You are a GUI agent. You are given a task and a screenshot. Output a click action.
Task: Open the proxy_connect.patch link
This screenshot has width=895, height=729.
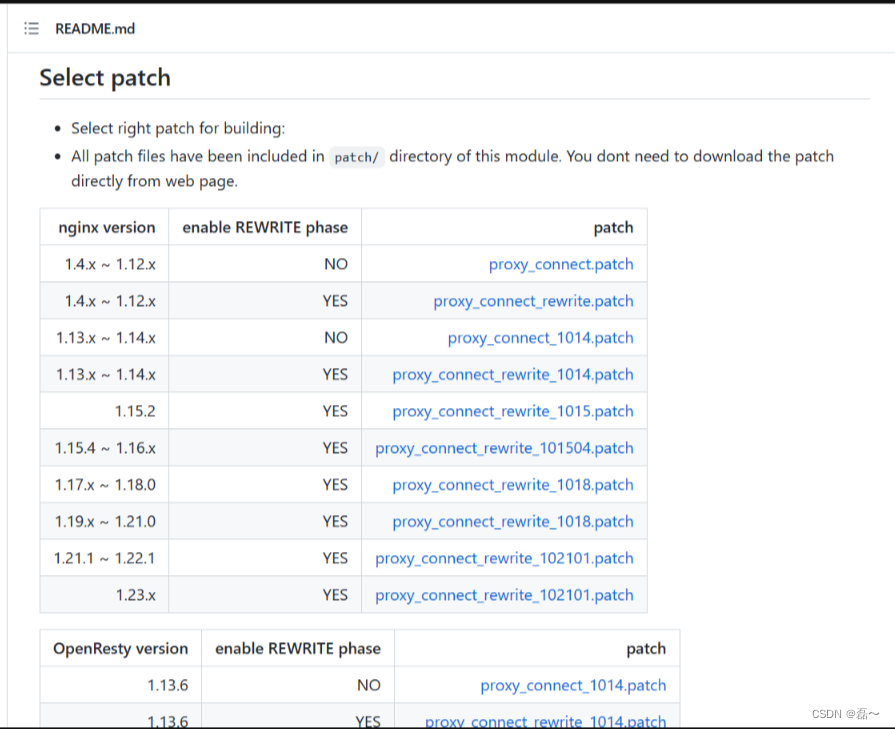(x=561, y=264)
